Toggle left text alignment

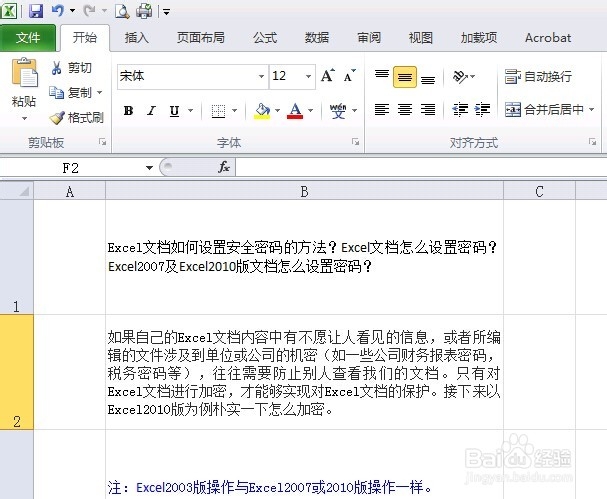pos(382,110)
